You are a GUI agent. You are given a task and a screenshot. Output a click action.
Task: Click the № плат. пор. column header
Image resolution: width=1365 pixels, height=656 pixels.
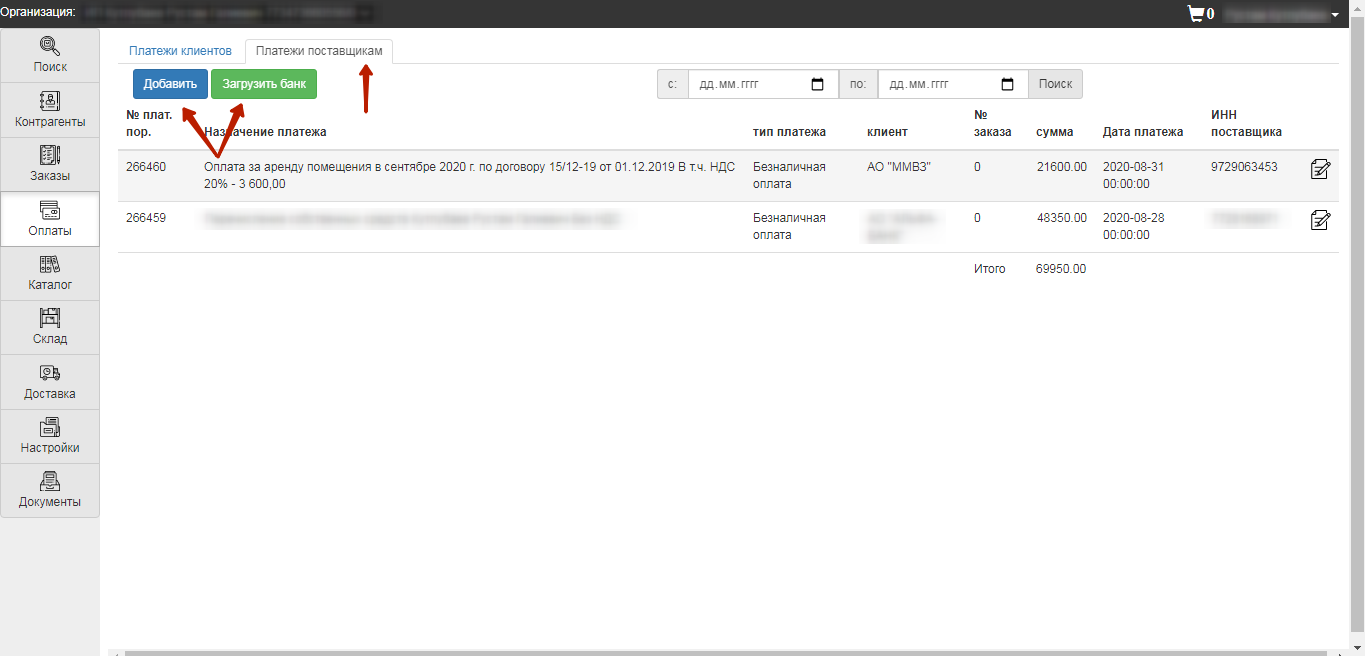tap(149, 123)
